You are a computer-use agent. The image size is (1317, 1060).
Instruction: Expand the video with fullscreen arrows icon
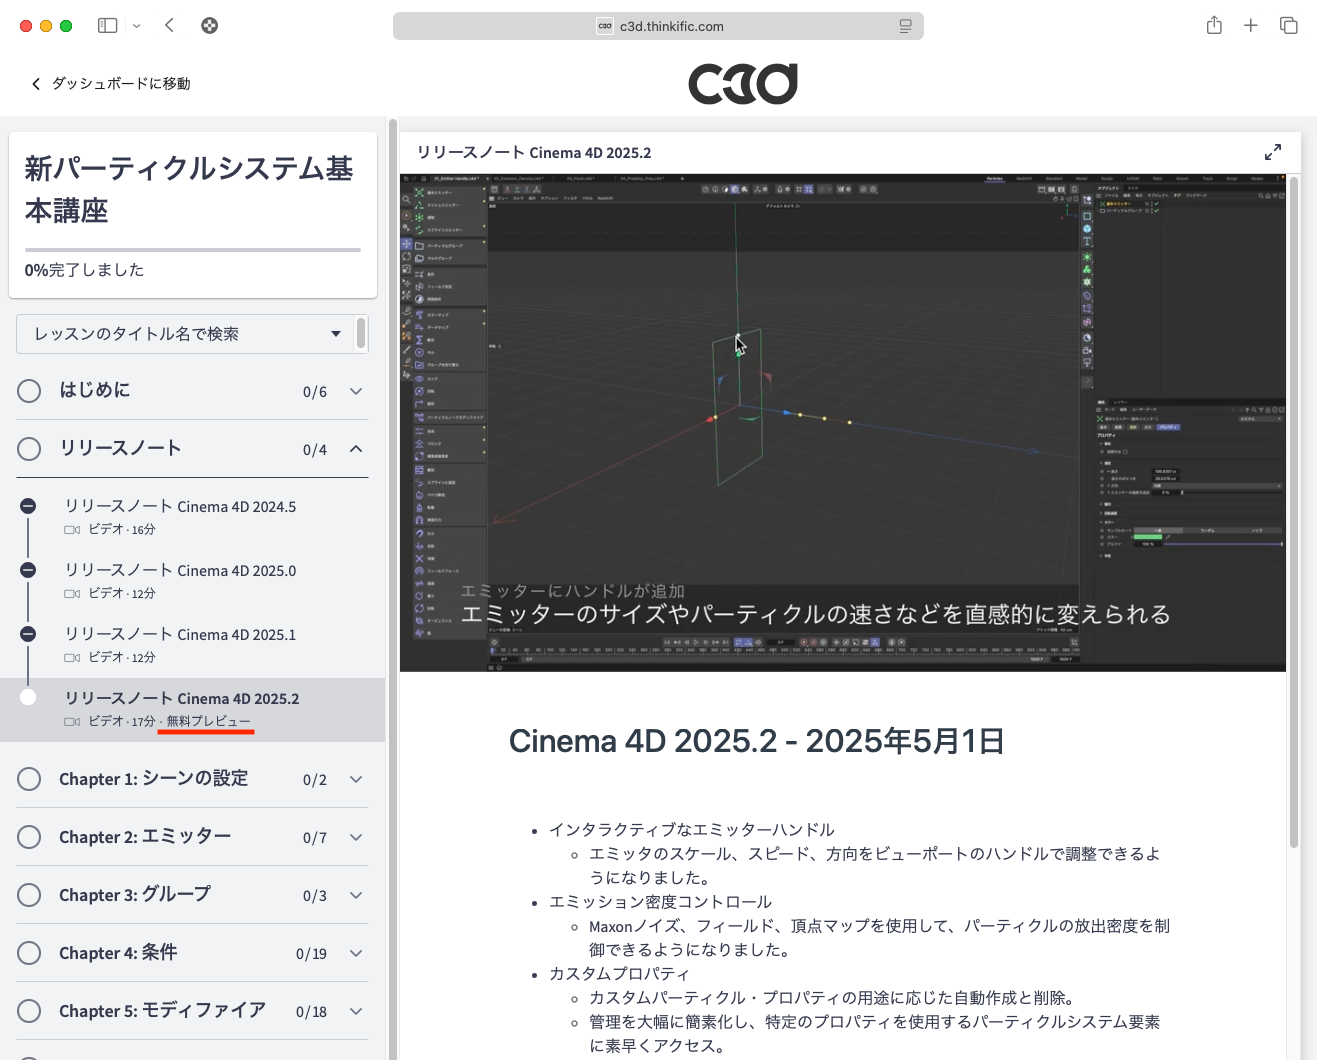click(x=1273, y=152)
